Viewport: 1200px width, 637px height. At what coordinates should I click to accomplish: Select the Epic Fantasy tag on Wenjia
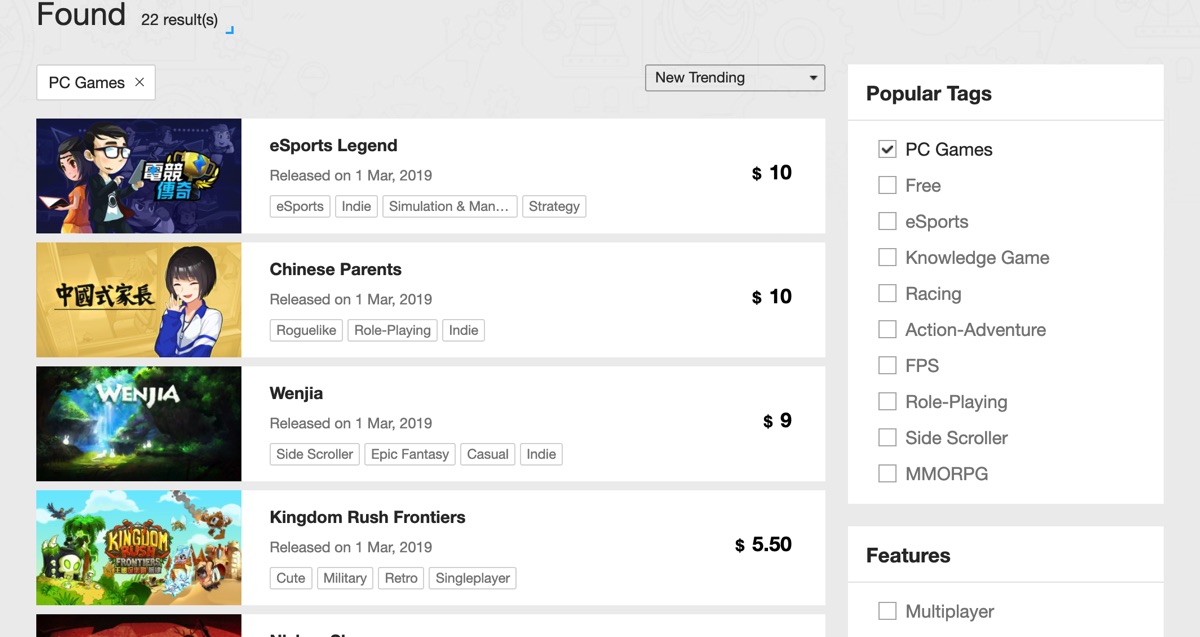click(x=410, y=454)
